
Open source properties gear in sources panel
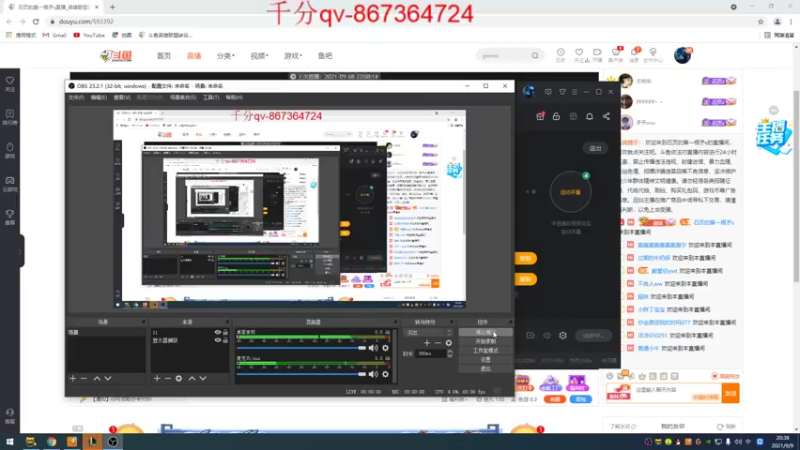[x=179, y=379]
